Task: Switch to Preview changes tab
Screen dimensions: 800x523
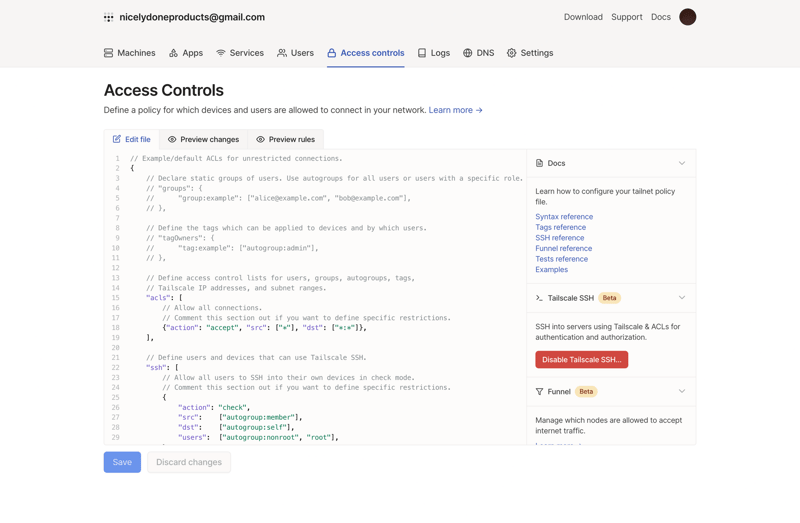Action: tap(204, 139)
